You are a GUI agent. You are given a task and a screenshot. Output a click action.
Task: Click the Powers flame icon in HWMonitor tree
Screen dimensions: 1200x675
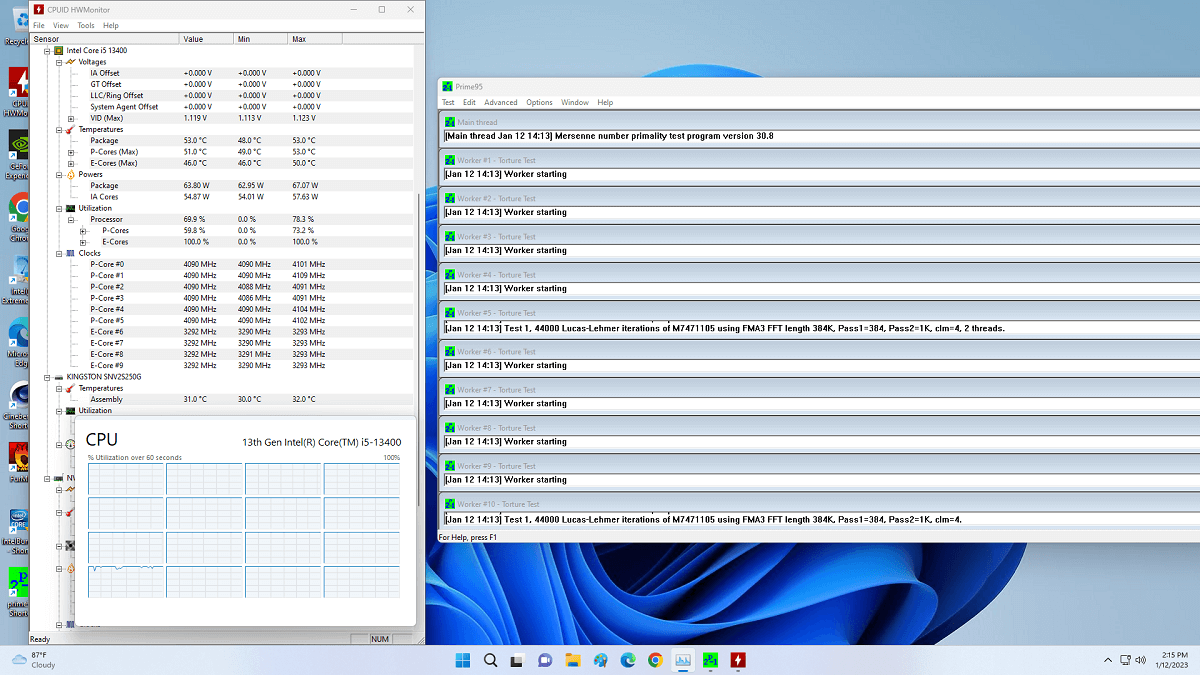(x=70, y=174)
